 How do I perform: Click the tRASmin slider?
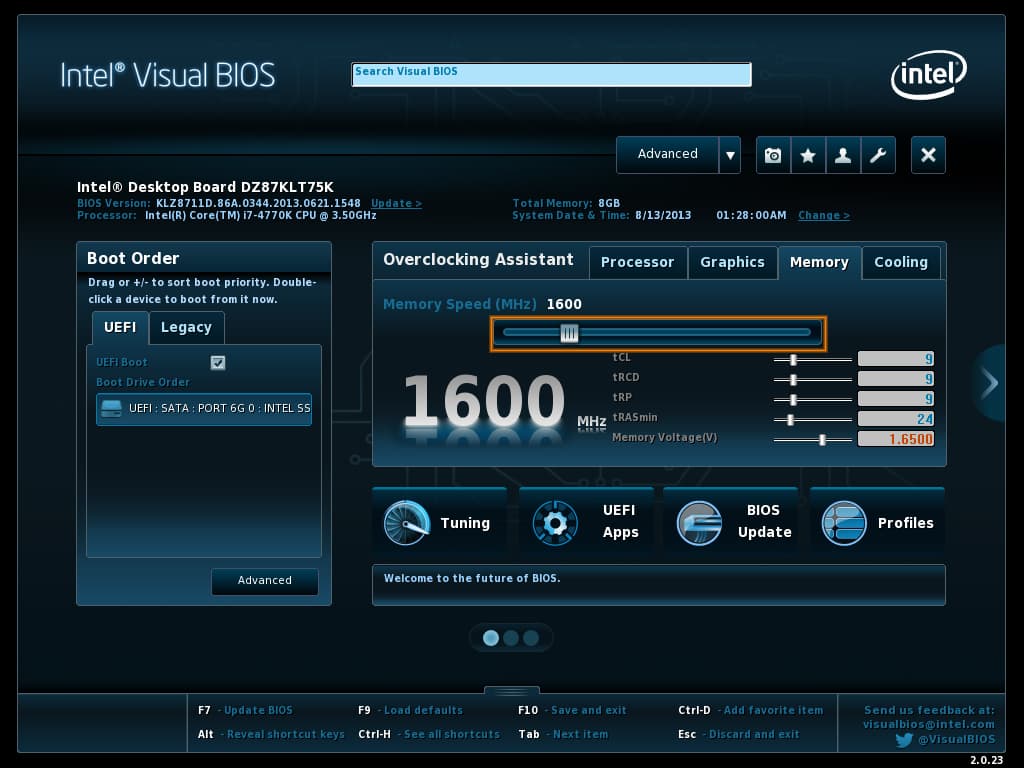812,420
